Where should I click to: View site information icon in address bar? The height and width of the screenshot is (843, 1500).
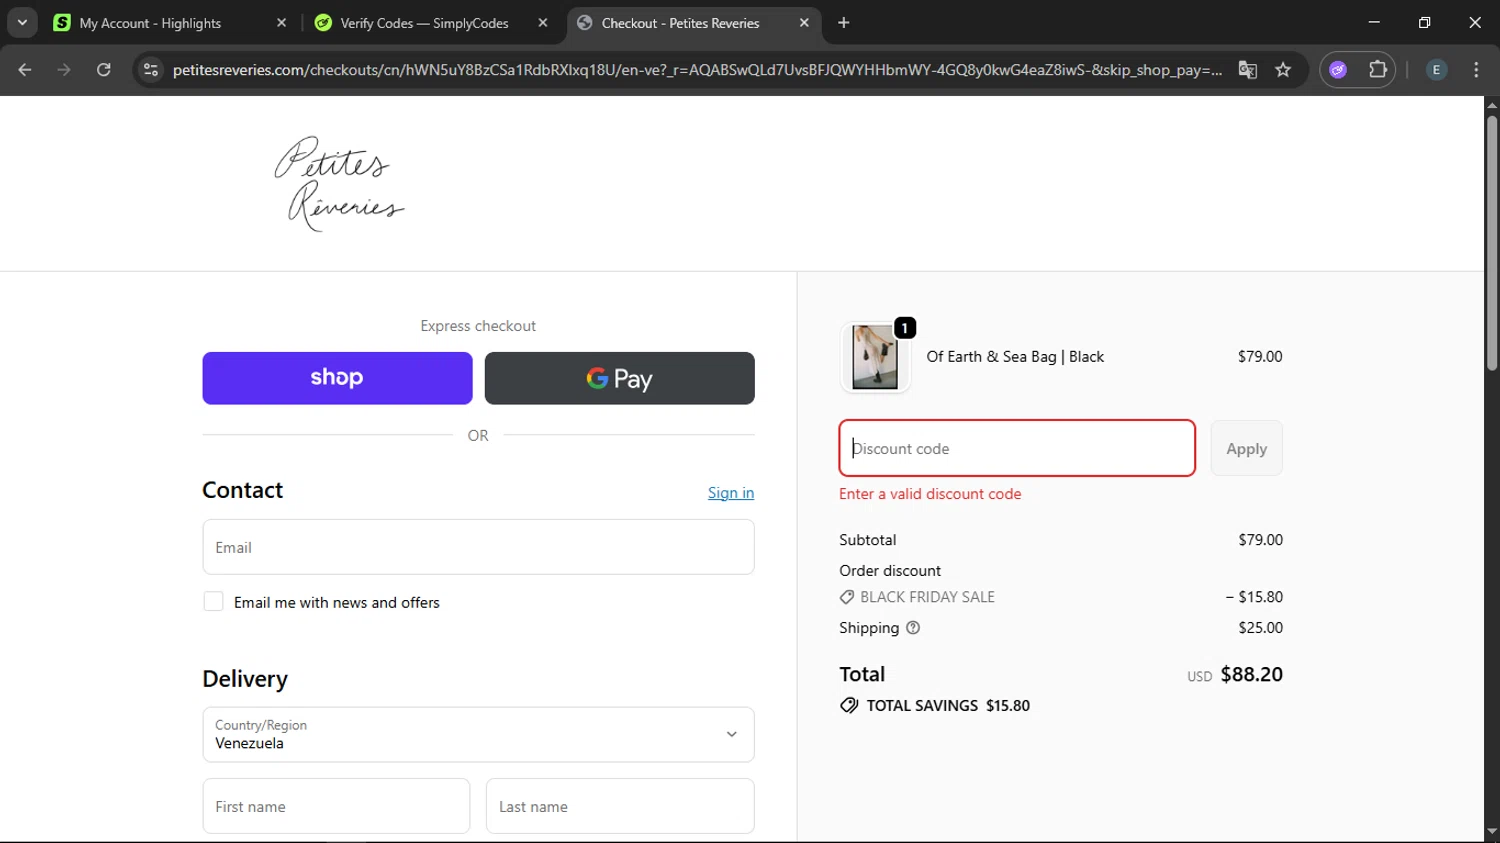151,70
